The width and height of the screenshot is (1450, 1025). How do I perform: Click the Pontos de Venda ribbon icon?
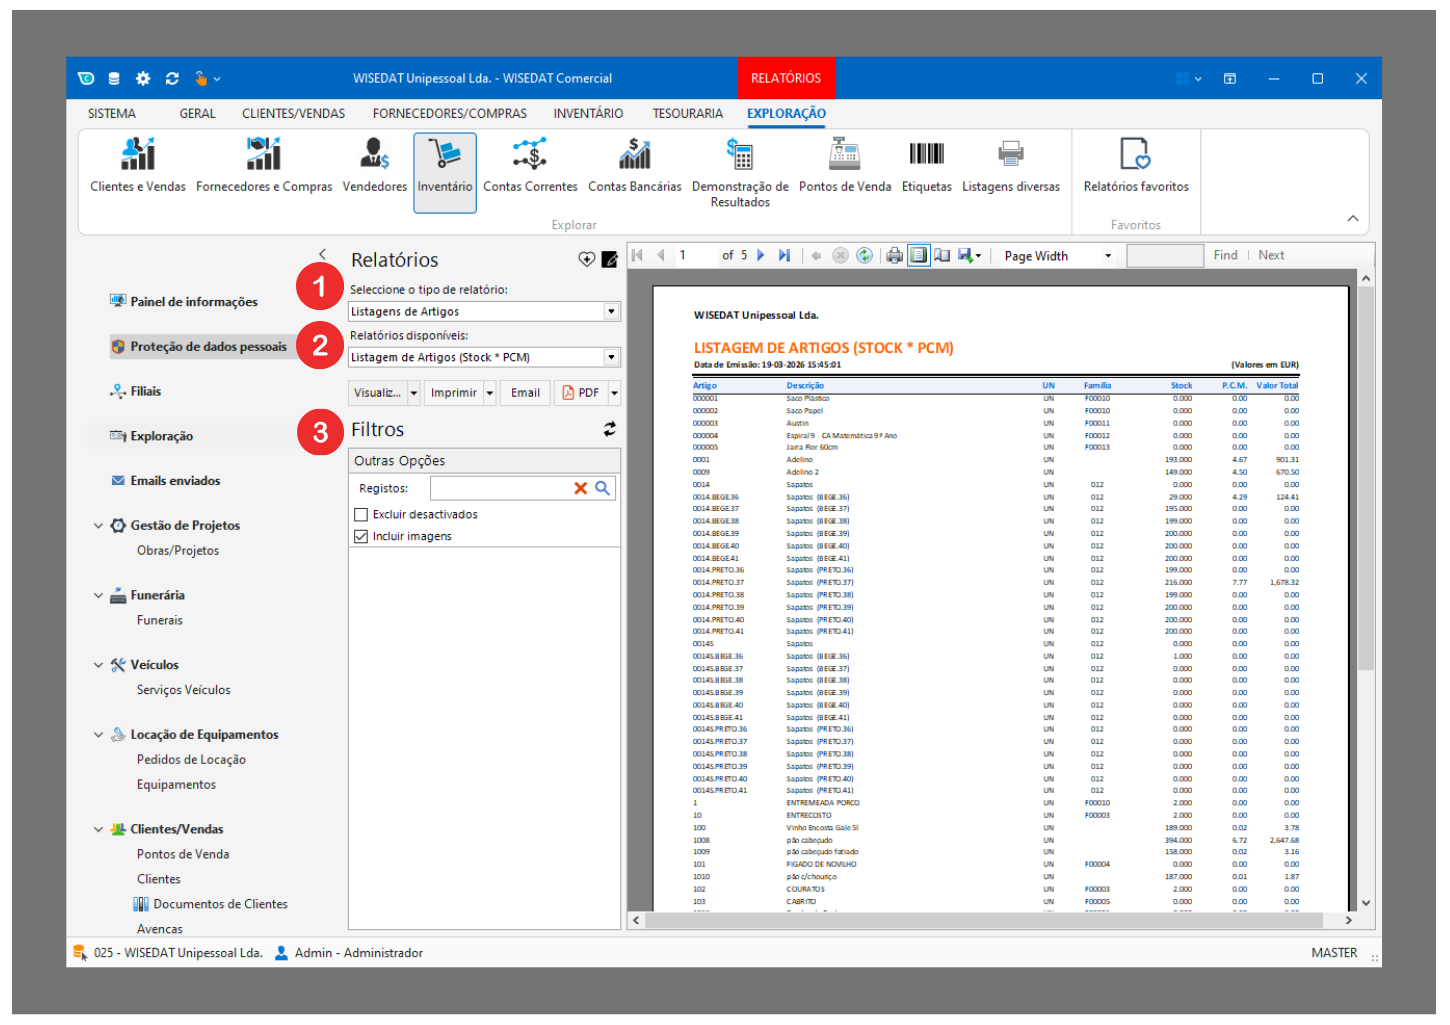point(844,155)
